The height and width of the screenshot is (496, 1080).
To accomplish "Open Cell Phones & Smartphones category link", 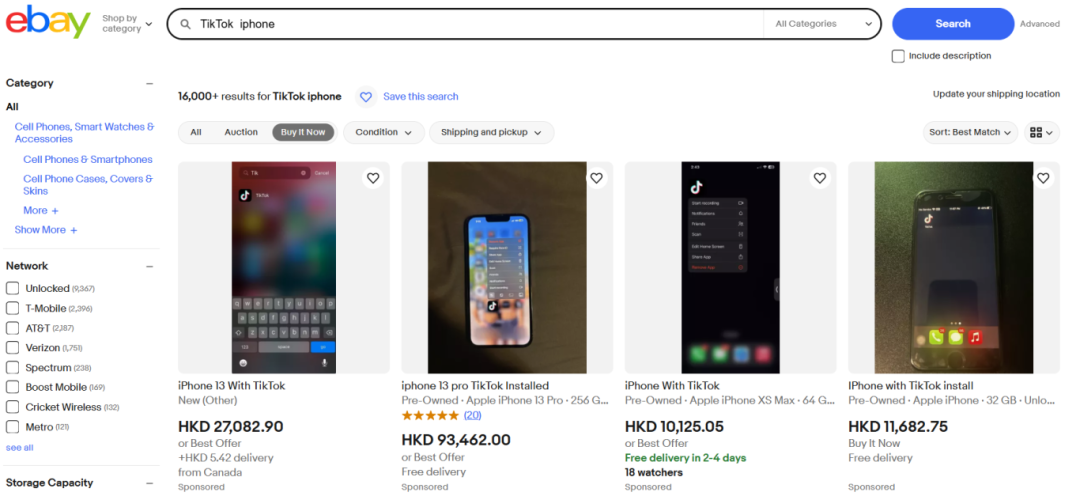I will tap(88, 159).
